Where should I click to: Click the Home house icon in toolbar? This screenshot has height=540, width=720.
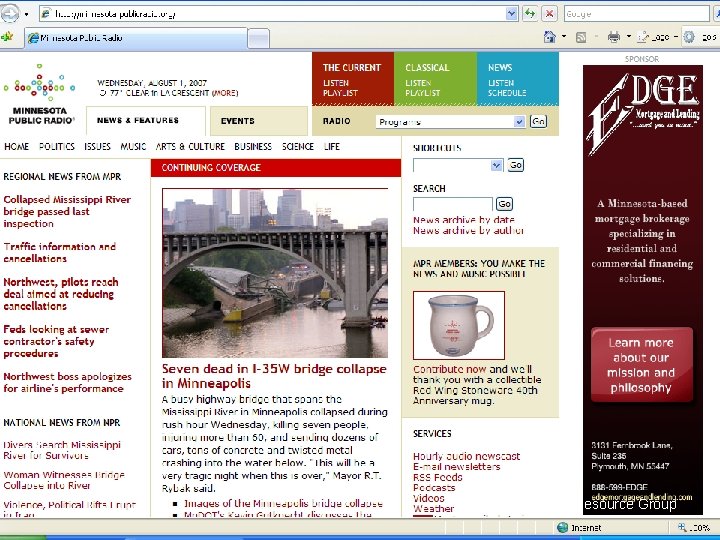549,37
